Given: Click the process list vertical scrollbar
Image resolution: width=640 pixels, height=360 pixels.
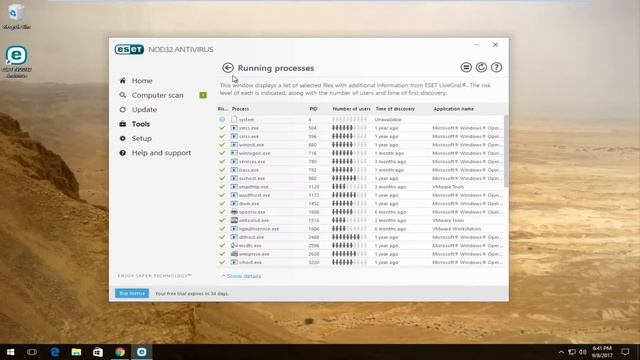Looking at the screenshot, I should click(506, 151).
